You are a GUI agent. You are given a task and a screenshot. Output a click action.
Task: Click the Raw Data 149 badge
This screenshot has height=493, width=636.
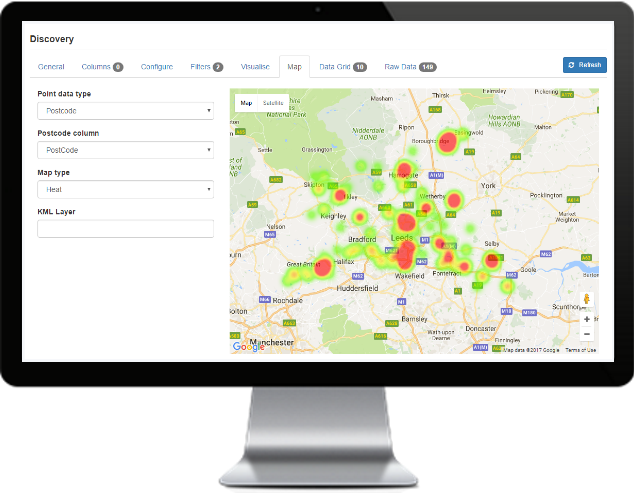click(428, 67)
